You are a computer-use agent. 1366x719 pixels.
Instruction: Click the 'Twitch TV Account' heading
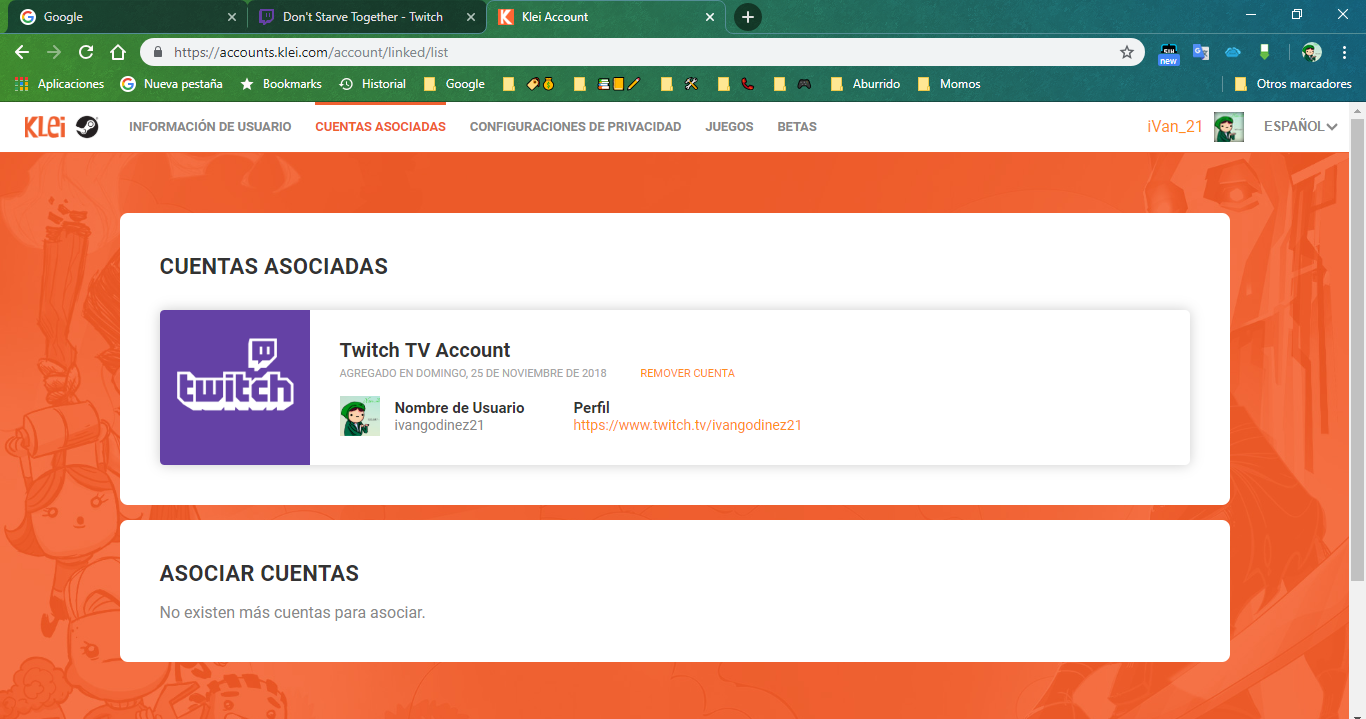(425, 350)
